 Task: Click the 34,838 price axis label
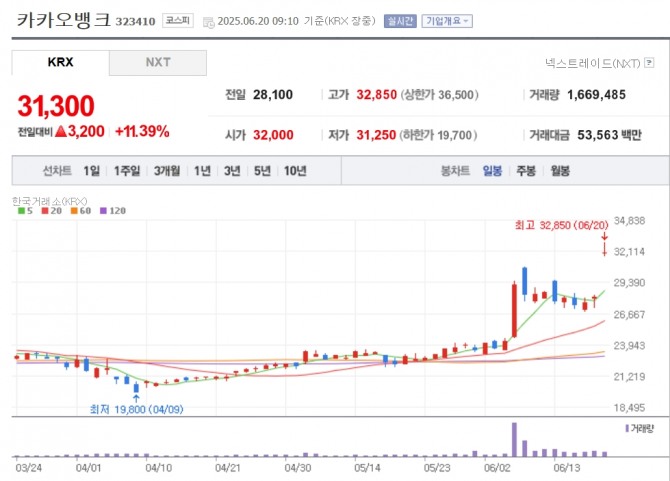point(629,221)
